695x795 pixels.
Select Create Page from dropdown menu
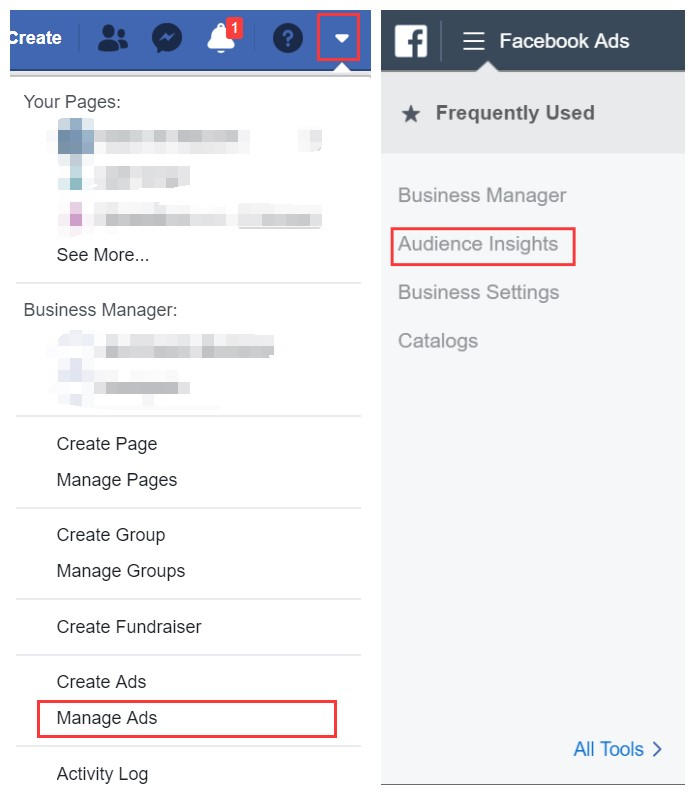tap(107, 444)
